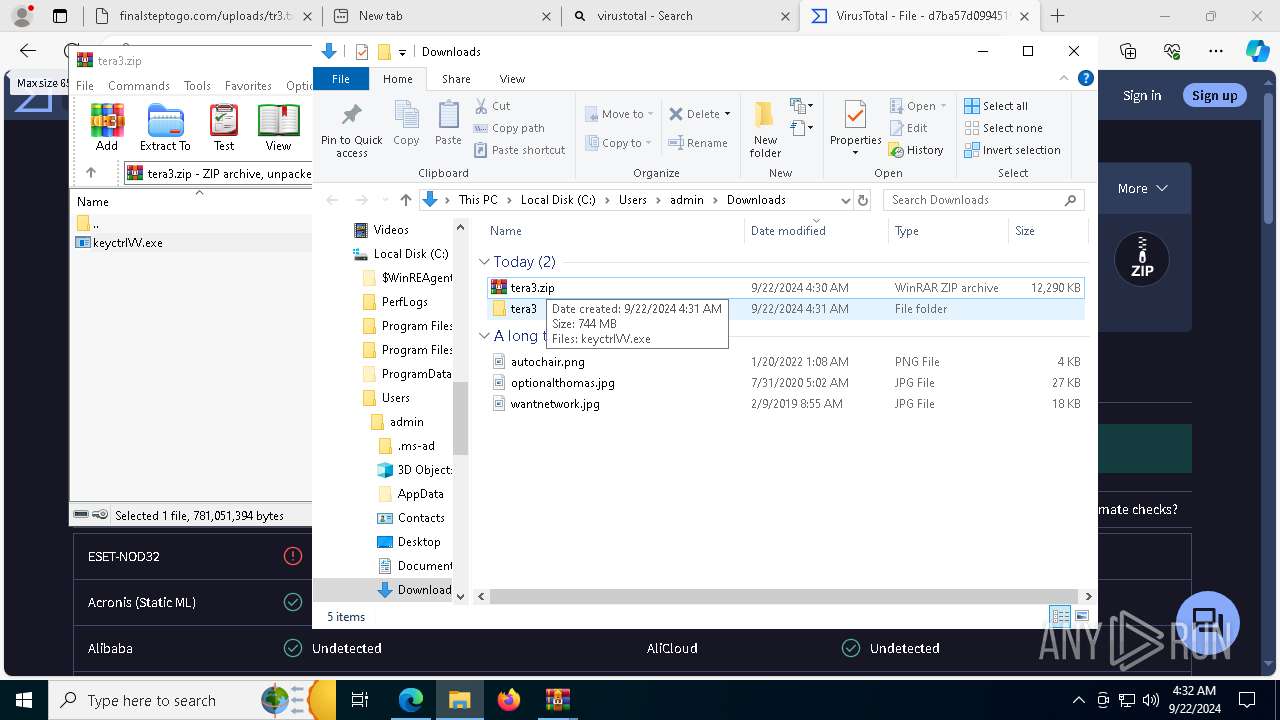Click Copy path in ribbon
Screen dimensions: 1280x720
click(509, 128)
